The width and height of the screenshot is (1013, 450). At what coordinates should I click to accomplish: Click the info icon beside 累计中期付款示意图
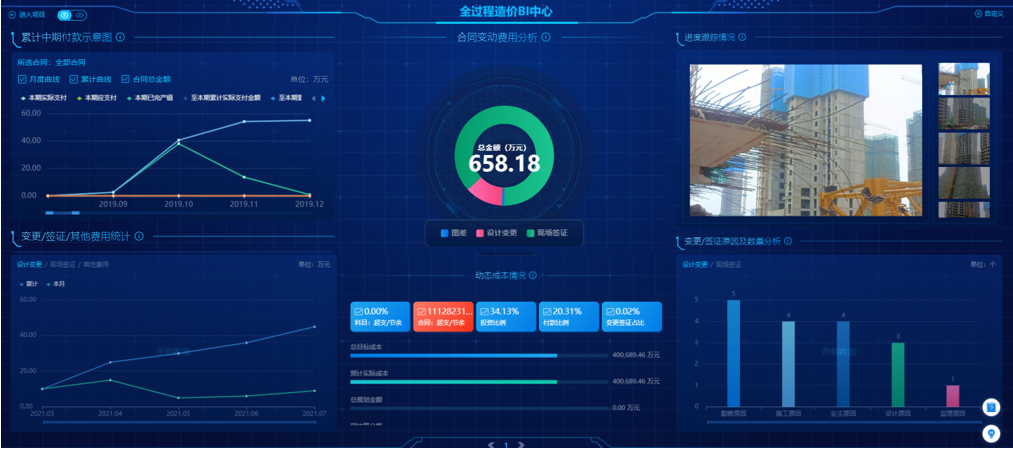click(x=120, y=38)
